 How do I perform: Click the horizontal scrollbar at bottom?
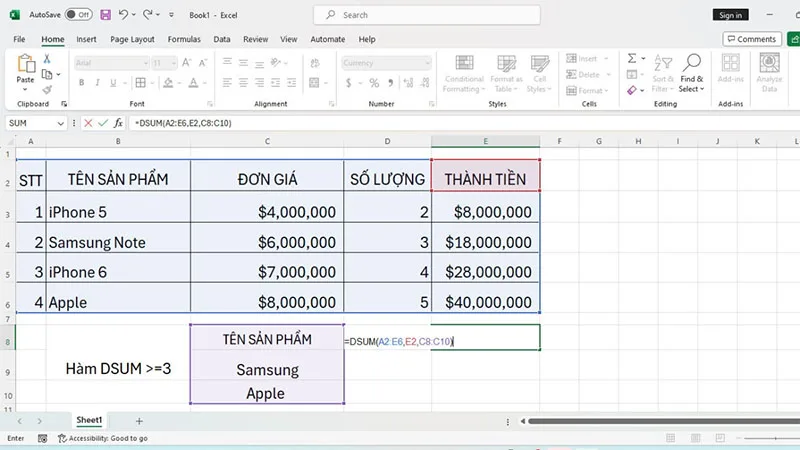[x=663, y=421]
